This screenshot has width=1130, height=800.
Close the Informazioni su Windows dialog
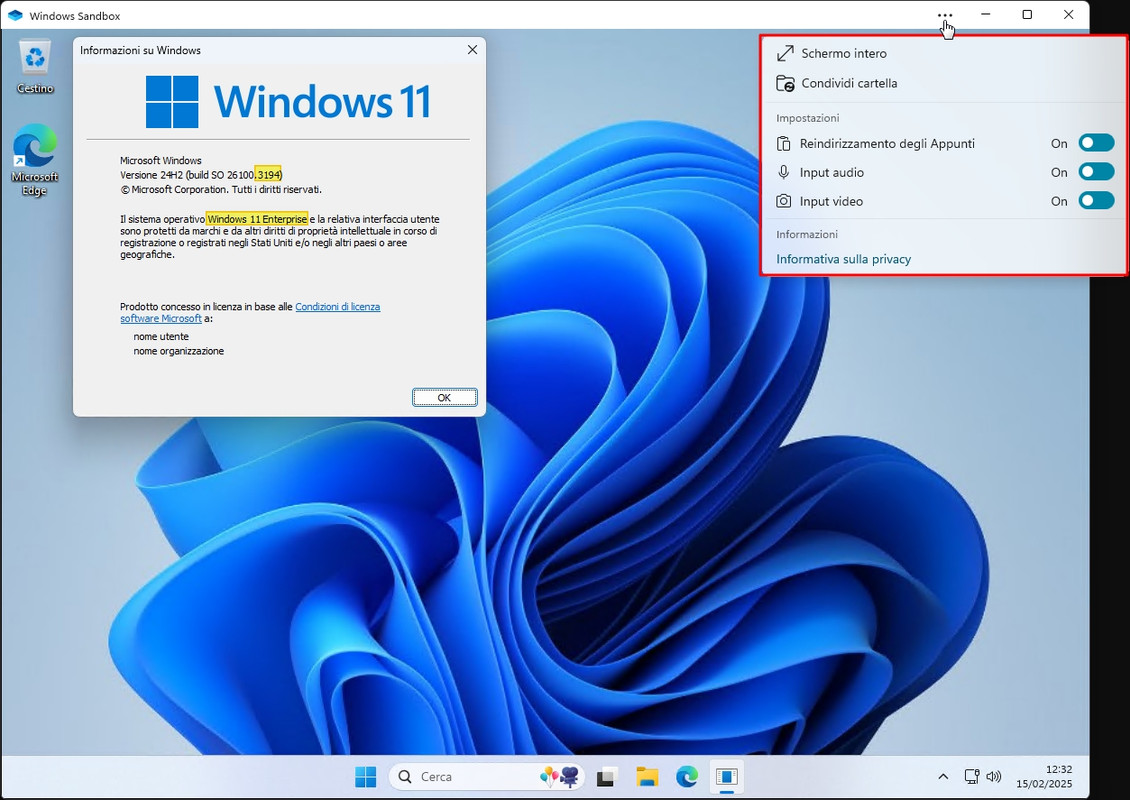pos(472,50)
